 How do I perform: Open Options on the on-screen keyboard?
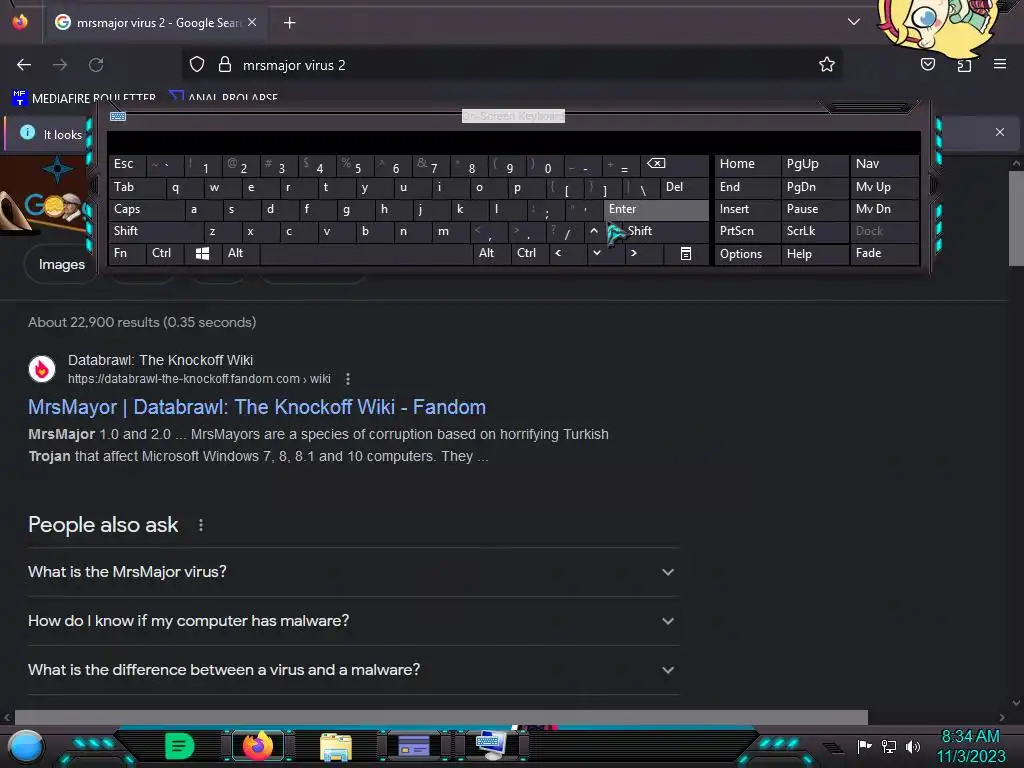click(x=747, y=253)
